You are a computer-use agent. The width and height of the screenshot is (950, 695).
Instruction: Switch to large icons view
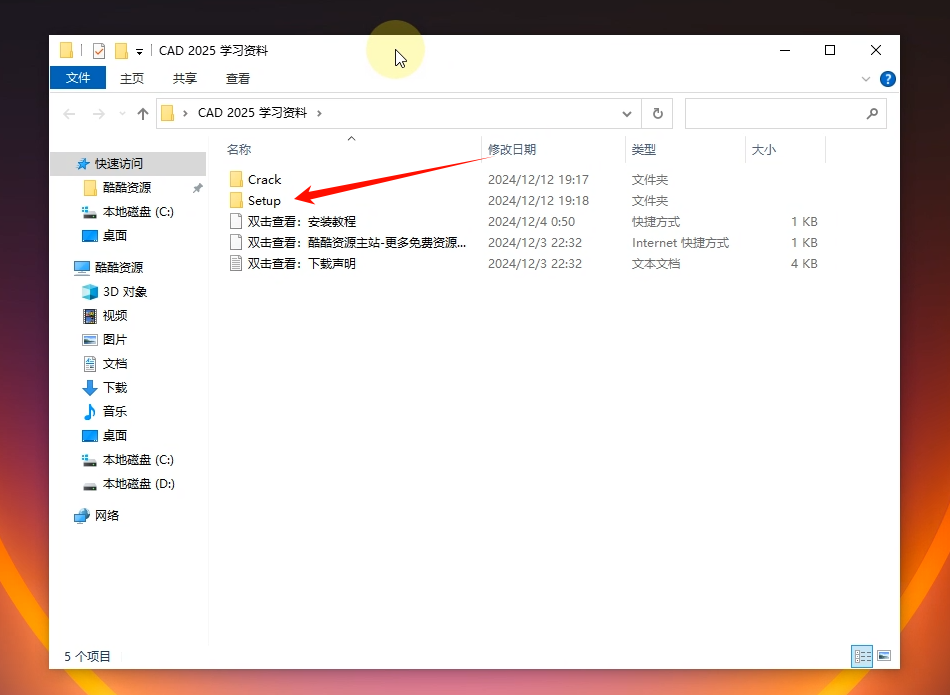click(883, 656)
